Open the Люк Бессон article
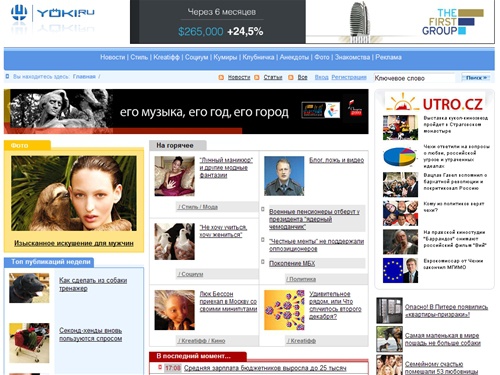 pos(228,301)
